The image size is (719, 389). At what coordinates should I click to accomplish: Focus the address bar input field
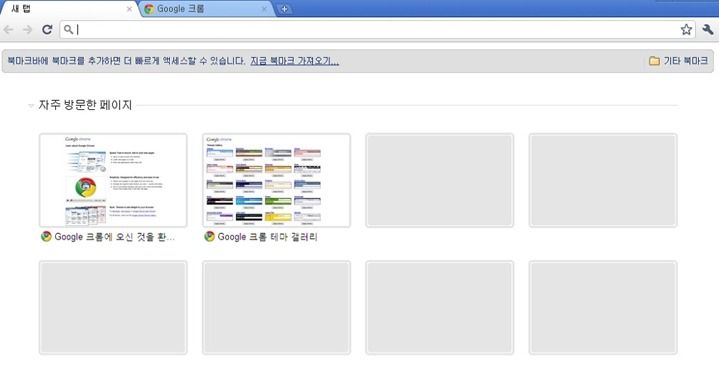click(x=377, y=30)
